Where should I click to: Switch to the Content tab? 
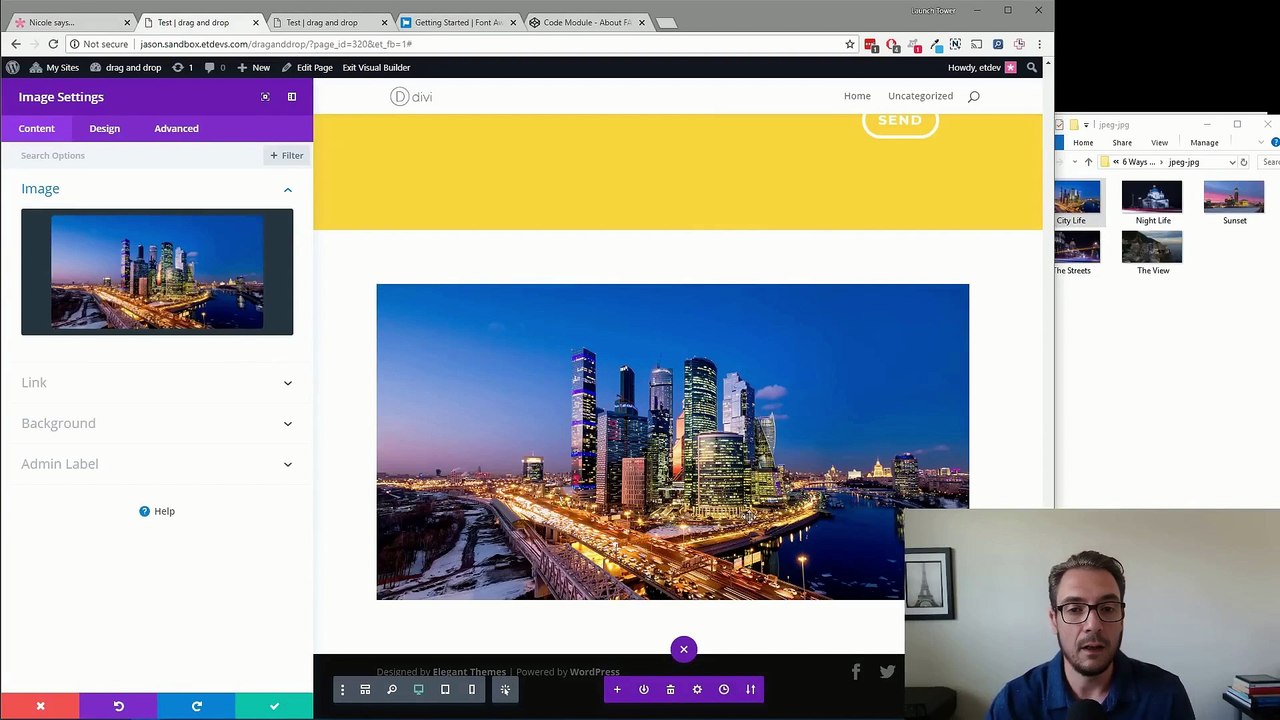pyautogui.click(x=36, y=128)
